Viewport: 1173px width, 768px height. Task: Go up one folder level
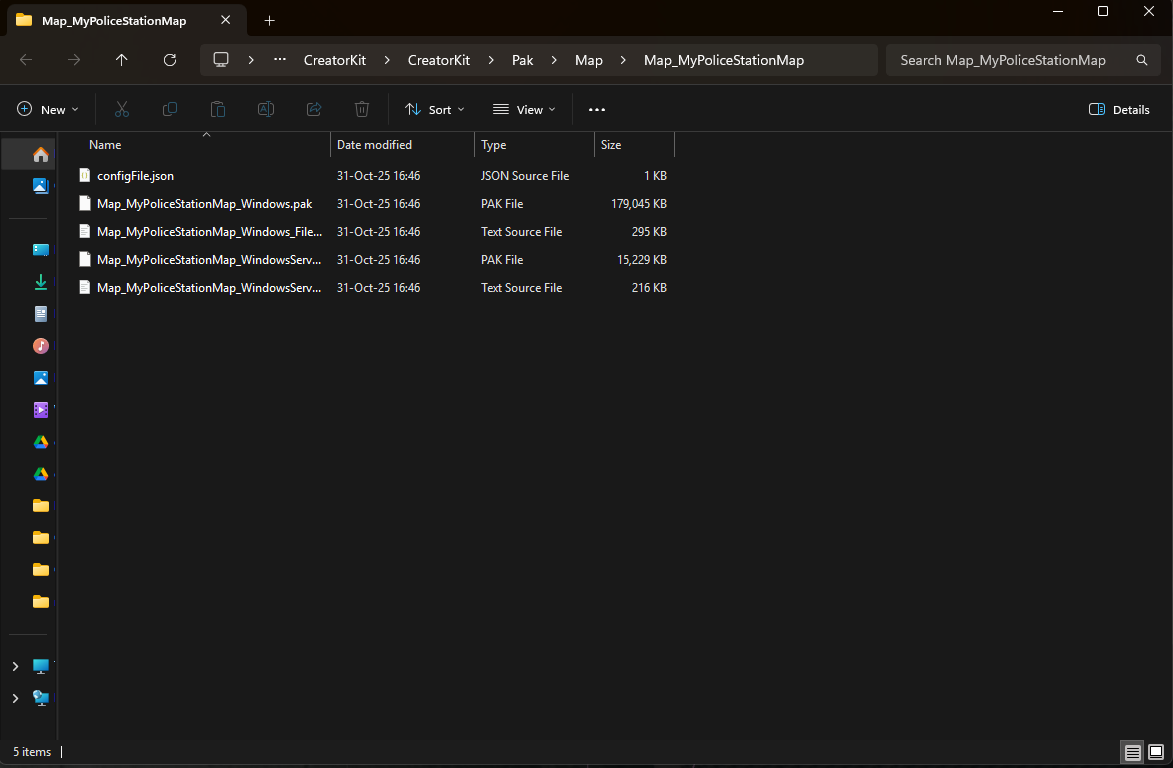pos(122,60)
